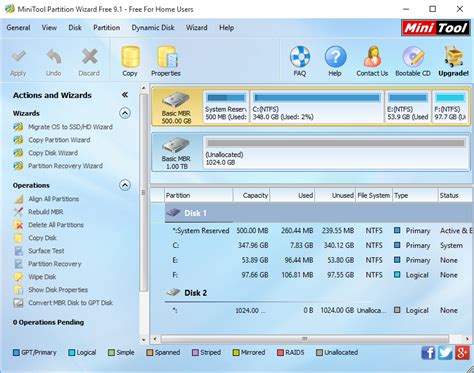
Task: Open the FAQ lifebuoy icon
Action: (x=300, y=56)
